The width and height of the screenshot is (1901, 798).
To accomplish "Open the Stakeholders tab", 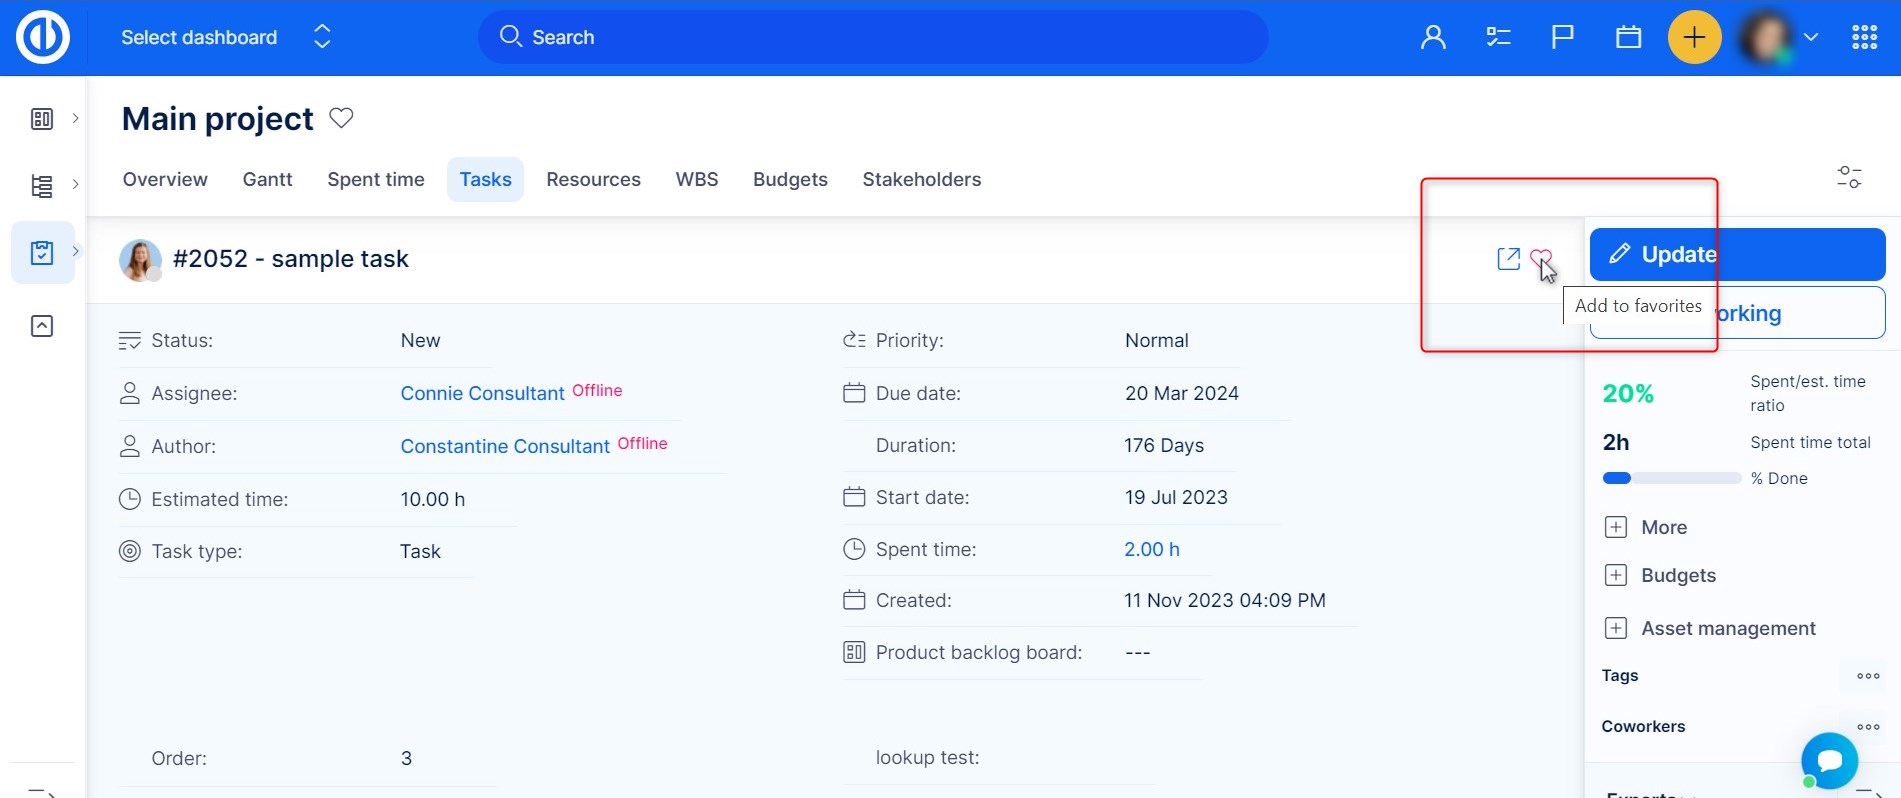I will coord(921,180).
